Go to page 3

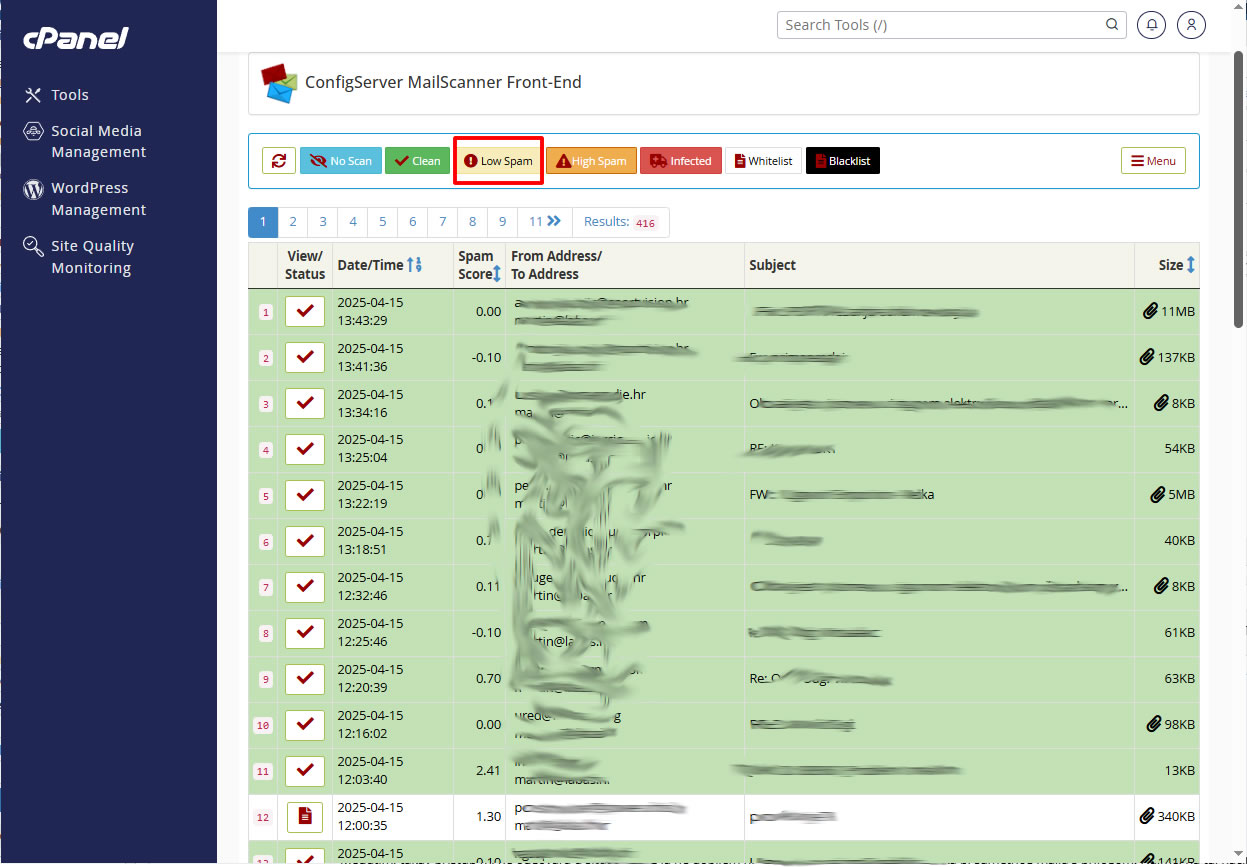coord(323,222)
